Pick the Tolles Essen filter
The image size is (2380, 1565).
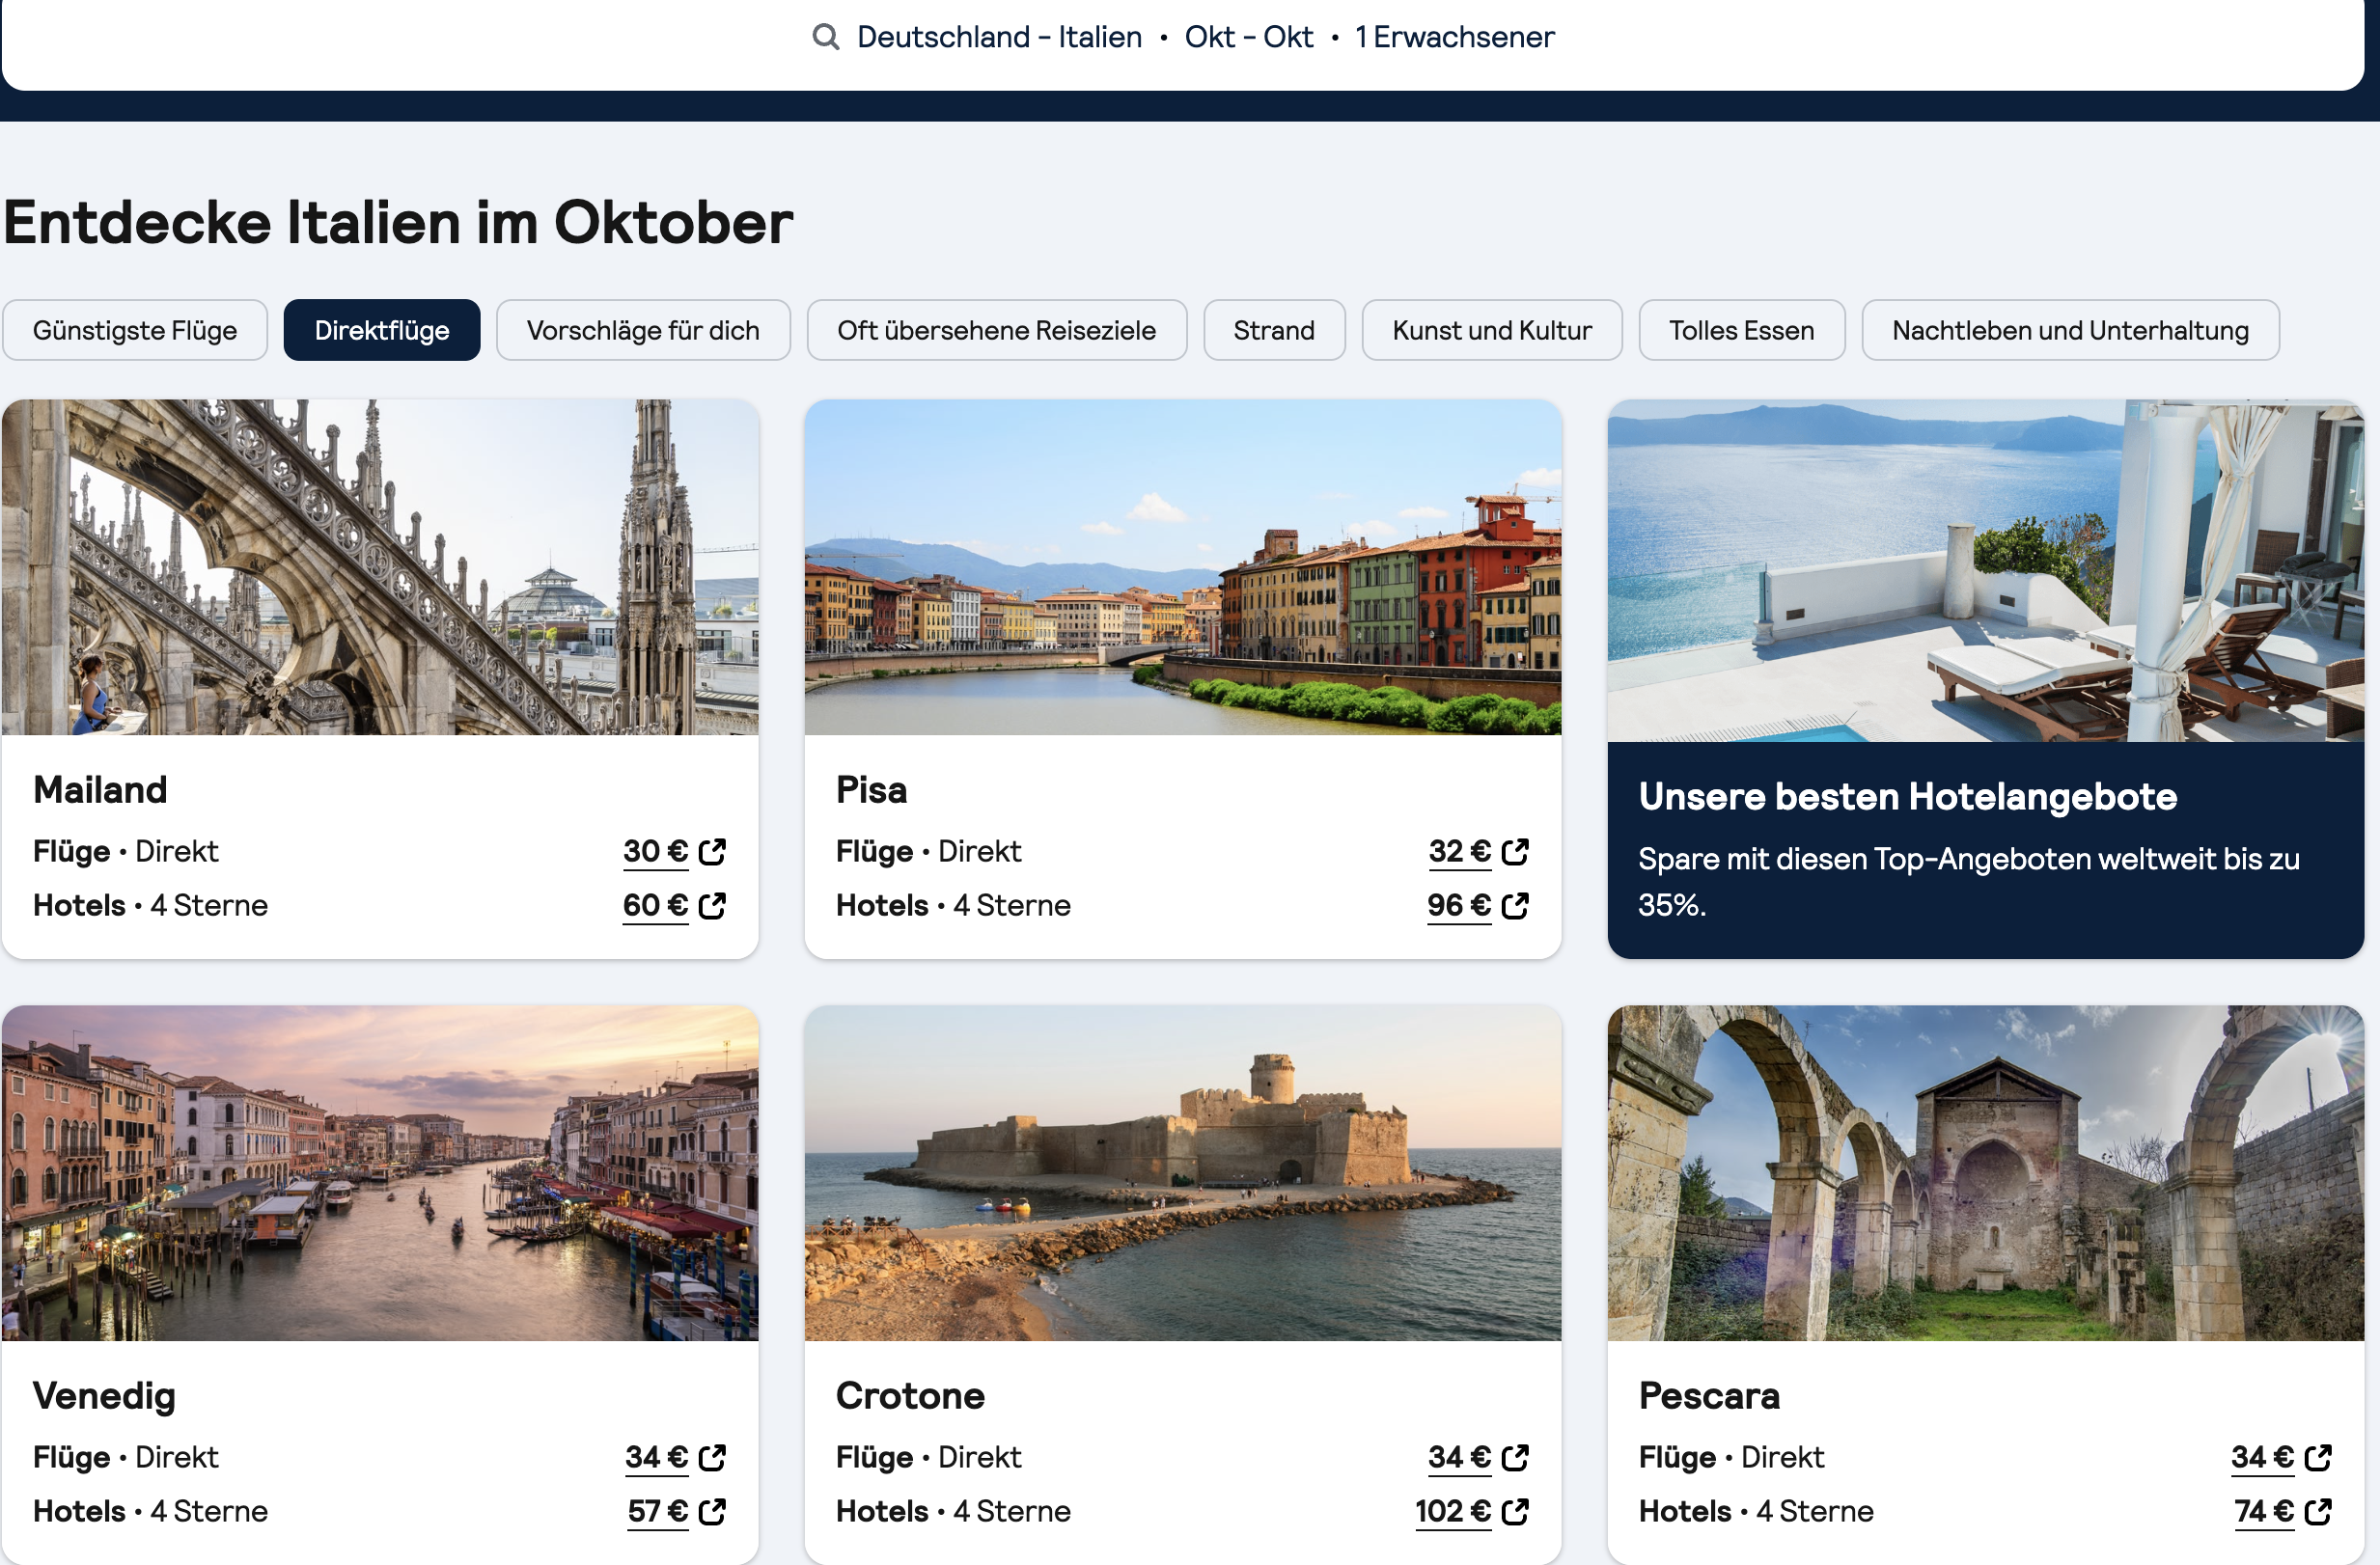1741,330
